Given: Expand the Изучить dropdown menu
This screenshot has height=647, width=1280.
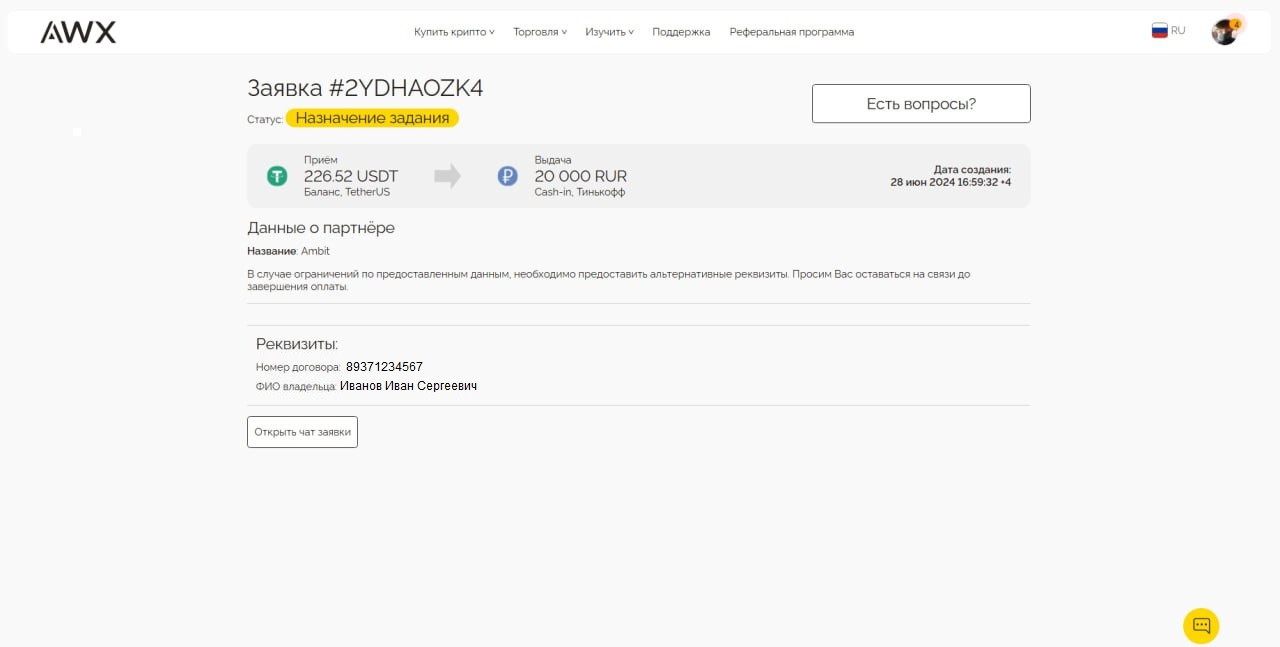Looking at the screenshot, I should point(609,32).
